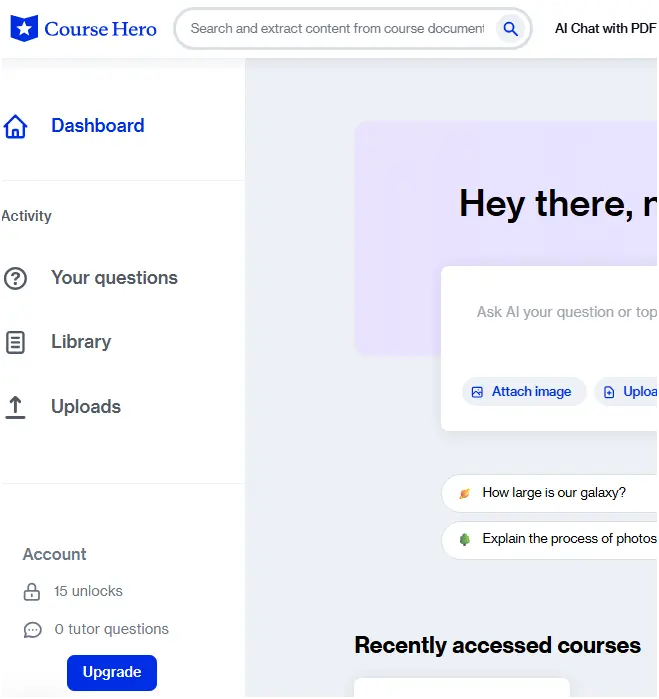
Task: Open the Dashboard menu item
Action: 98,126
